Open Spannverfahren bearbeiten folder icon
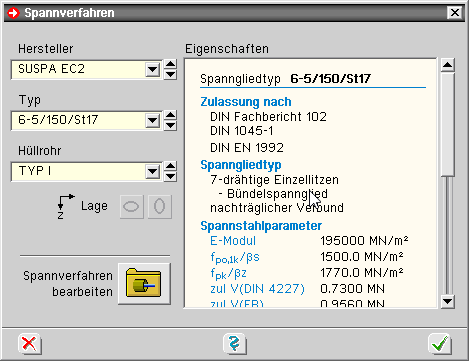This screenshot has width=469, height=361. [x=144, y=284]
